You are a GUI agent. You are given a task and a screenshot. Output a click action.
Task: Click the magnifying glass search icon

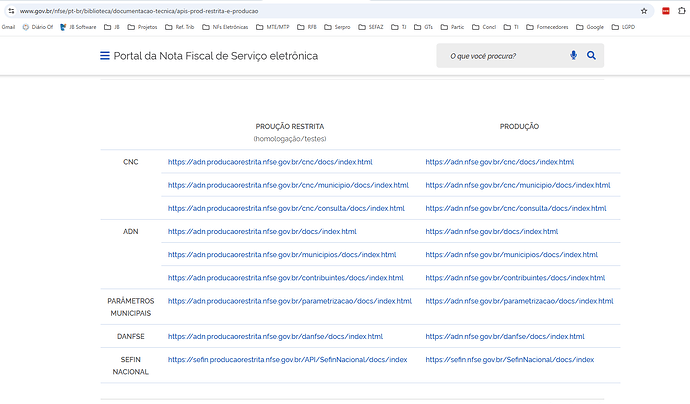tap(591, 56)
